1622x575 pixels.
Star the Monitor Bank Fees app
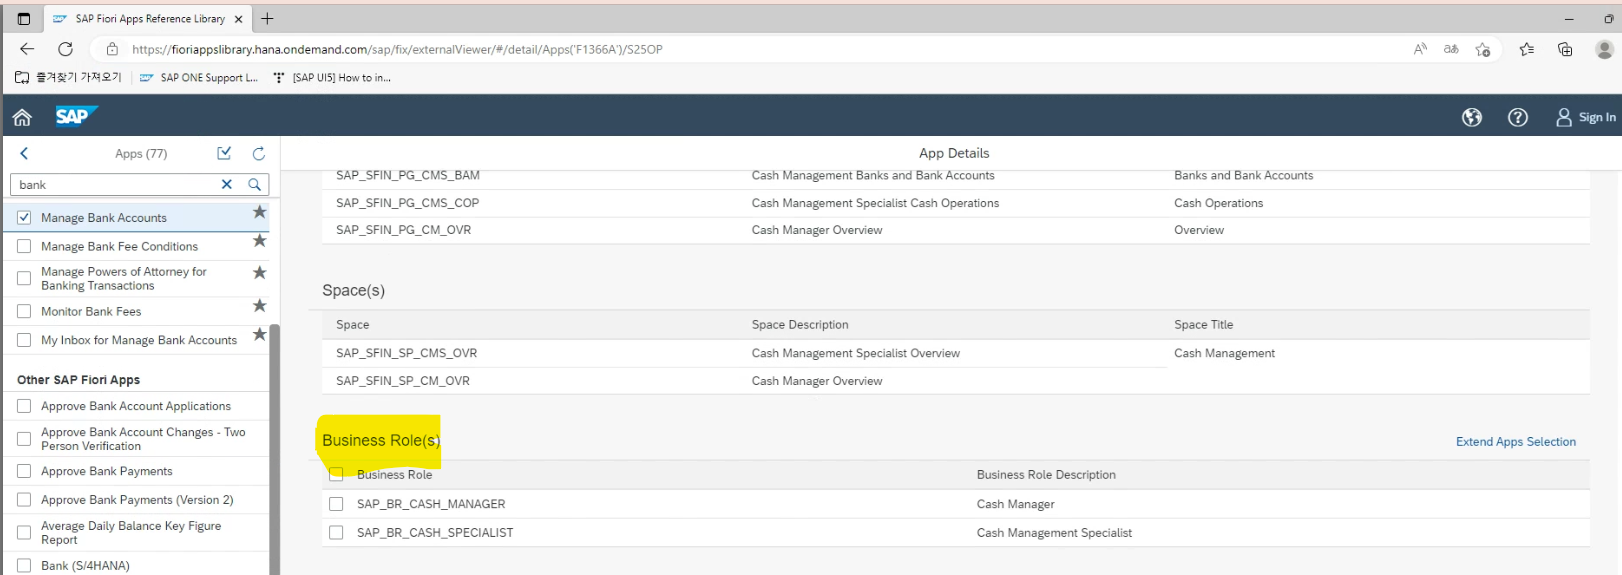(x=260, y=305)
